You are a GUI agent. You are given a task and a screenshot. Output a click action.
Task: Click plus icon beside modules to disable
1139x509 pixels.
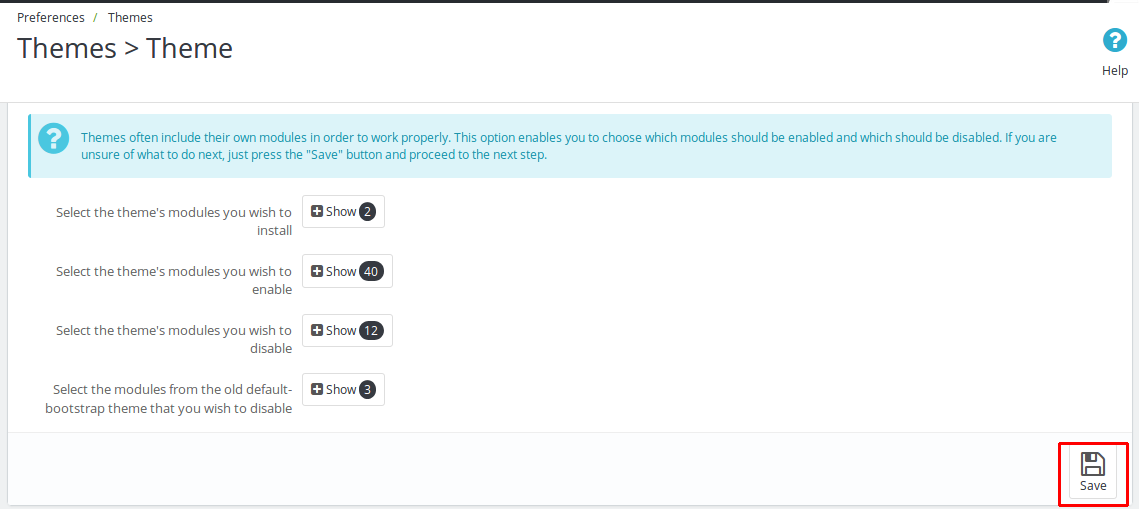click(317, 330)
